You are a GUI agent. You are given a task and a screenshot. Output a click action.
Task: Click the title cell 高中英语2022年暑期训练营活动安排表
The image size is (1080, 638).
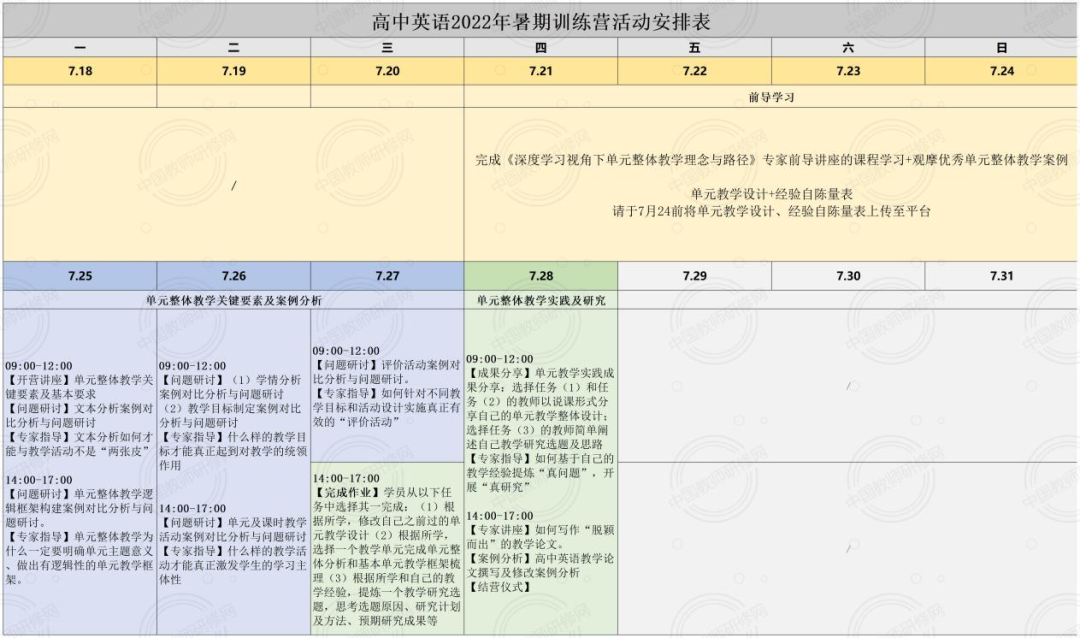pos(540,21)
